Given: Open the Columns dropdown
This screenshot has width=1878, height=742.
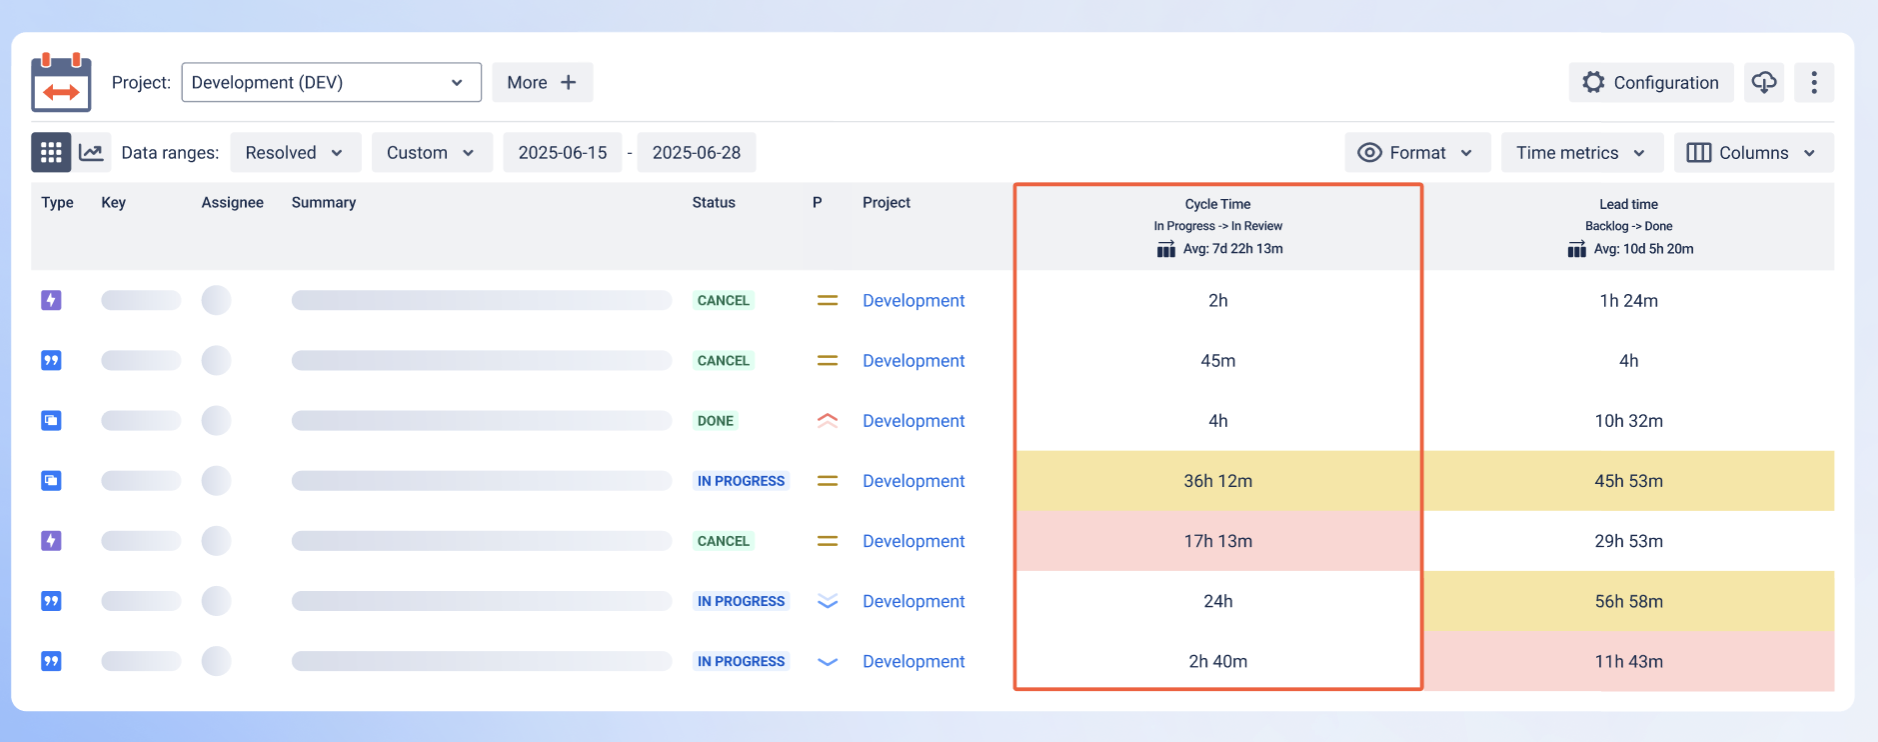Looking at the screenshot, I should coord(1754,152).
